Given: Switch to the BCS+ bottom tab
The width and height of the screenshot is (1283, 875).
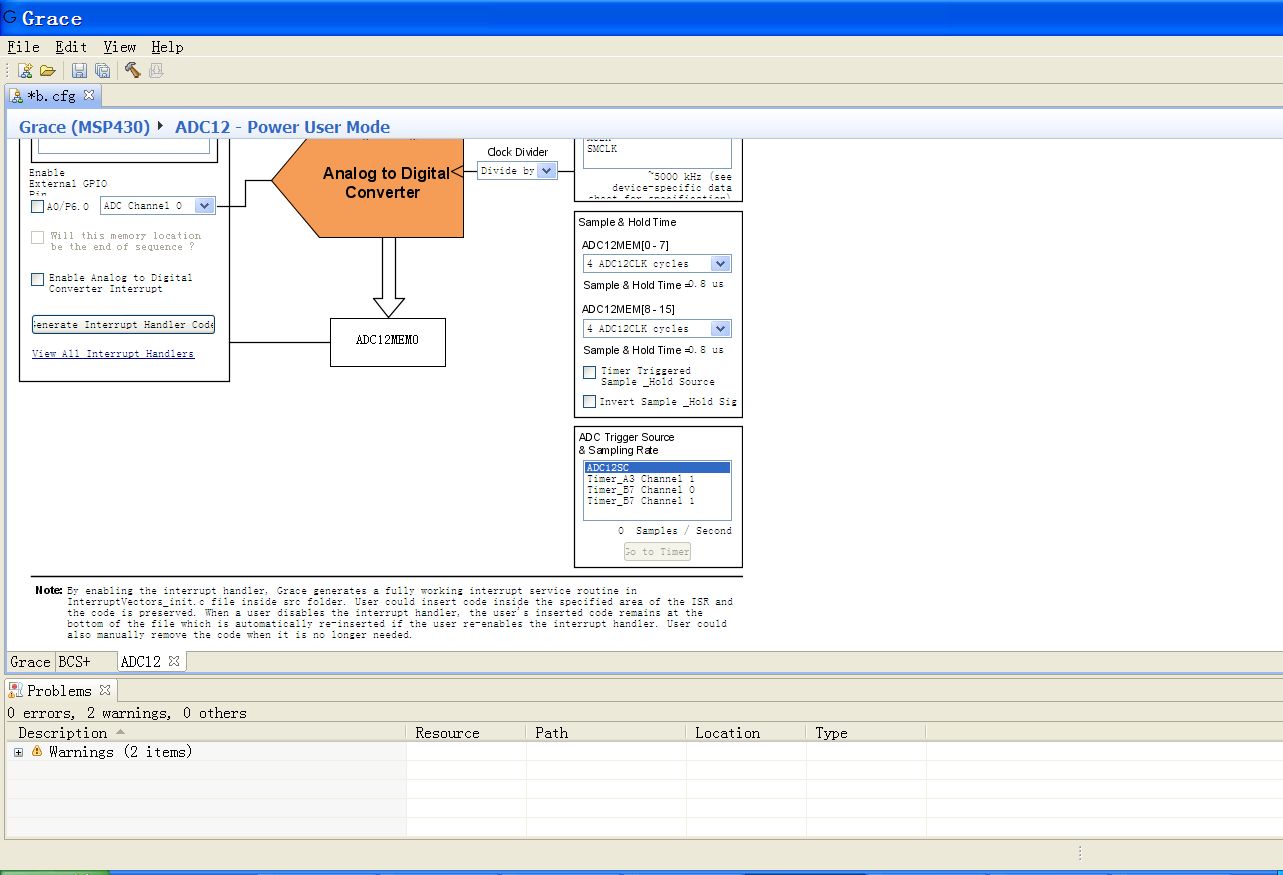Looking at the screenshot, I should point(74,662).
